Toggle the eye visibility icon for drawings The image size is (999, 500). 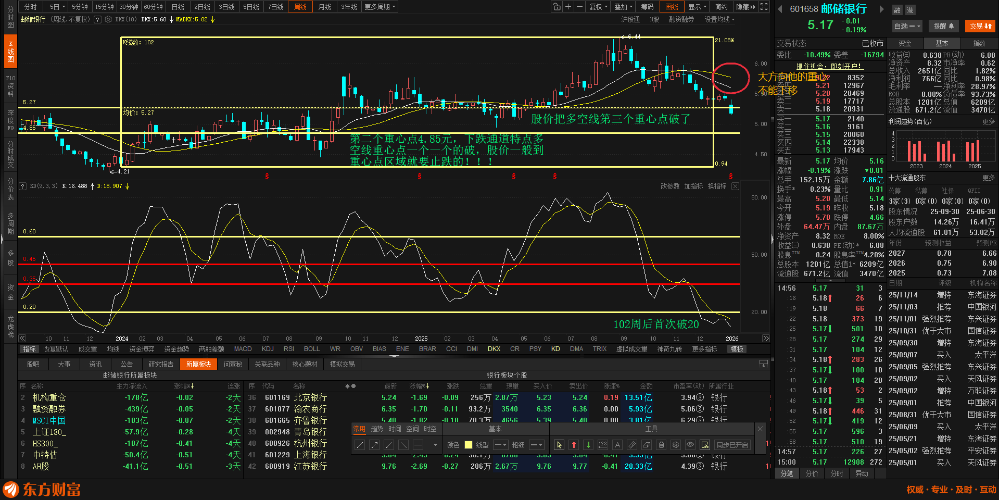pos(690,445)
